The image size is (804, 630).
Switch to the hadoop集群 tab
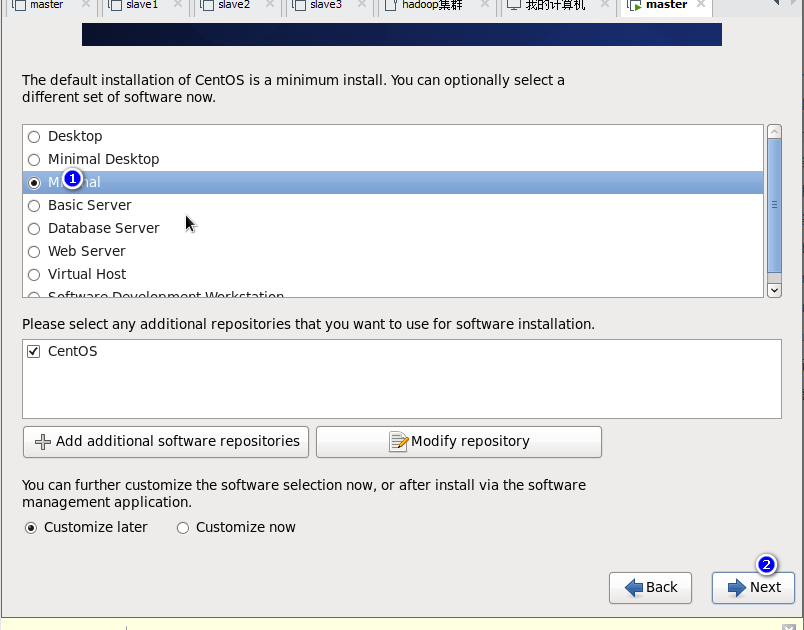pos(432,5)
